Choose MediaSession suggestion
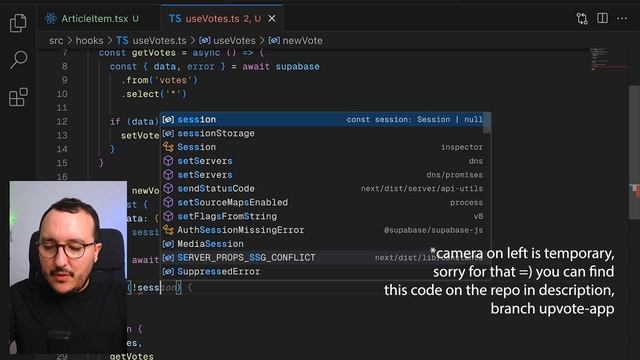The width and height of the screenshot is (640, 360). [x=322, y=244]
